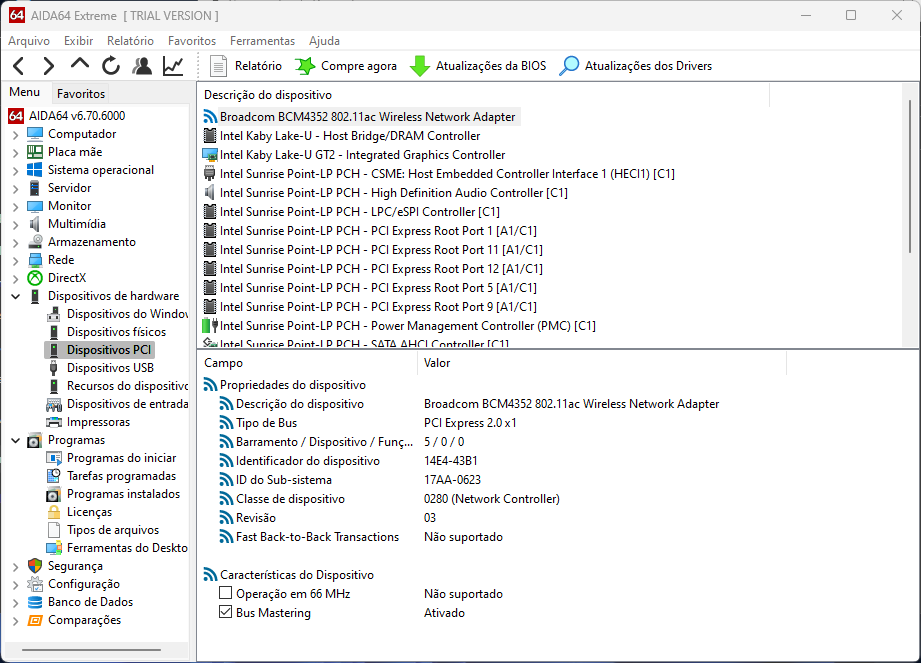
Task: Select the DirectX Xbox icon
Action: coord(35,278)
